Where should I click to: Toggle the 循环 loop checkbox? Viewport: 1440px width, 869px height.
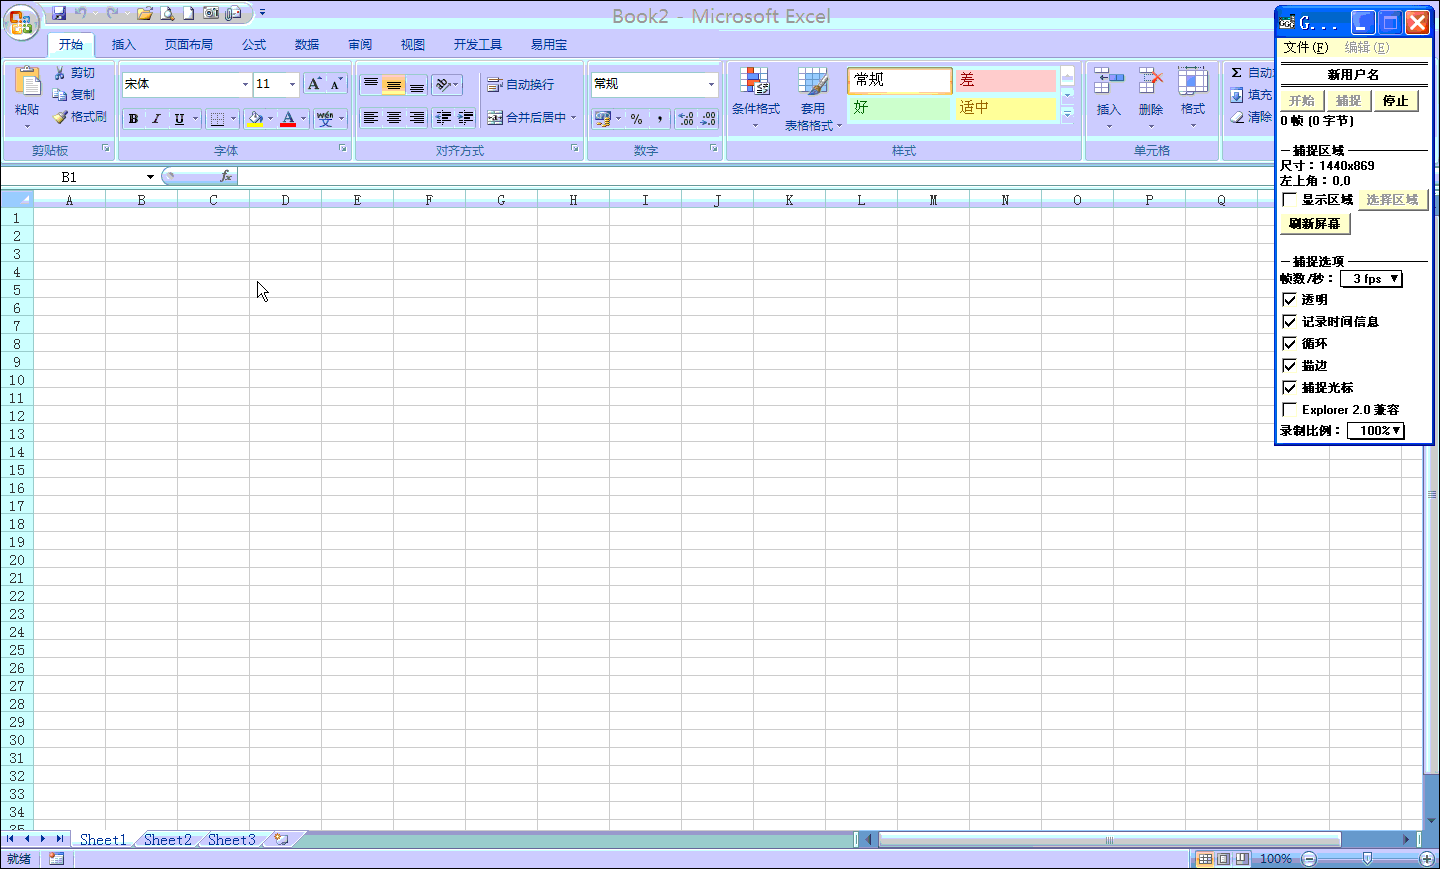click(x=1290, y=343)
